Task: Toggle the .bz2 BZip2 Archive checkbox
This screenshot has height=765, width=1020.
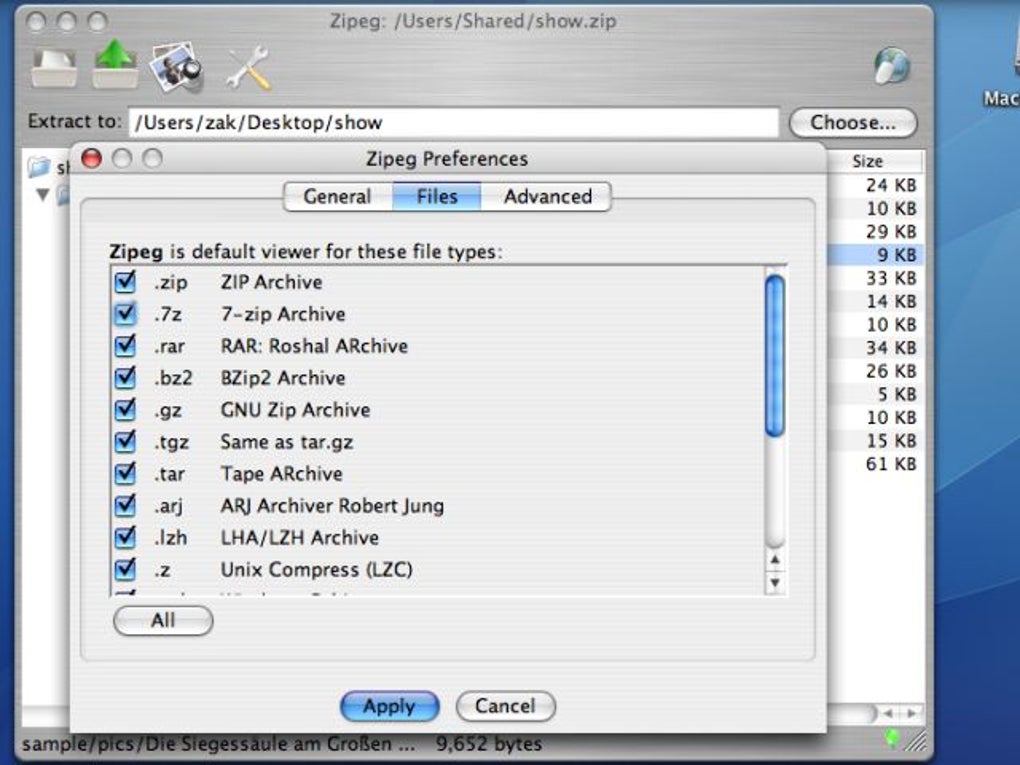Action: pos(125,377)
